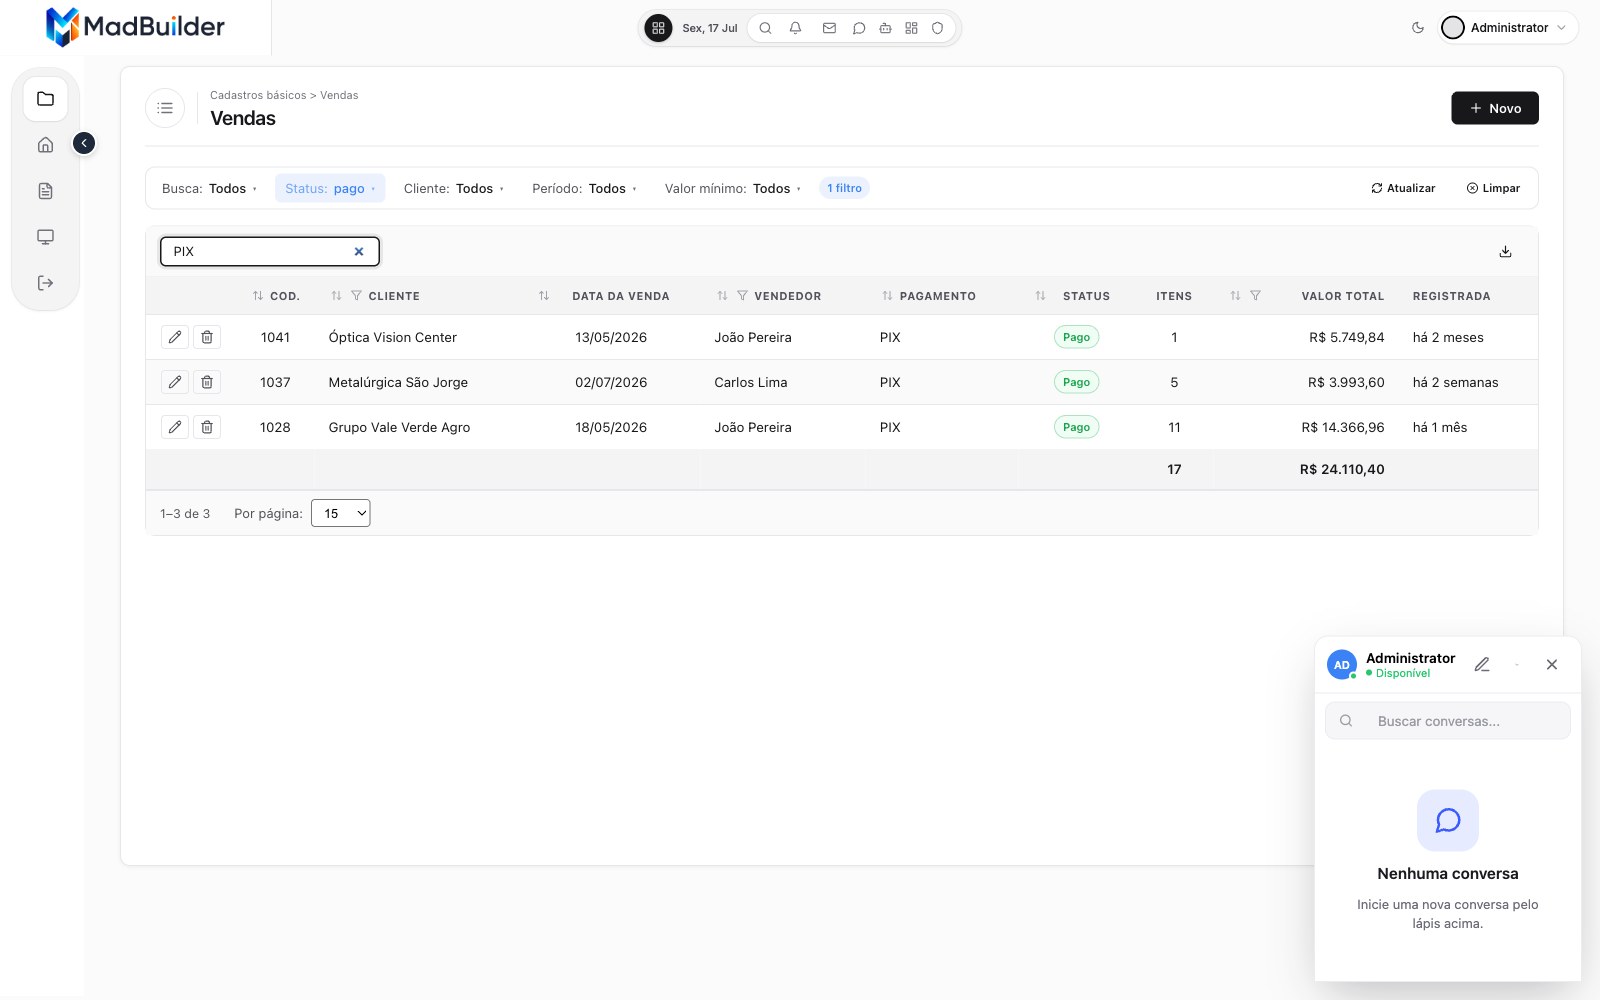Viewport: 1600px width, 1000px height.
Task: Open the Busca filter dropdown
Action: [x=209, y=188]
